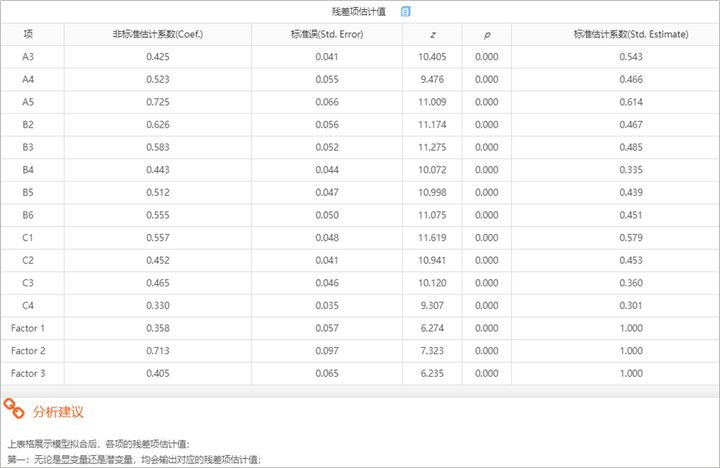Click Std. Estimate 0.301 in row C4
The width and height of the screenshot is (720, 468).
pyautogui.click(x=631, y=305)
